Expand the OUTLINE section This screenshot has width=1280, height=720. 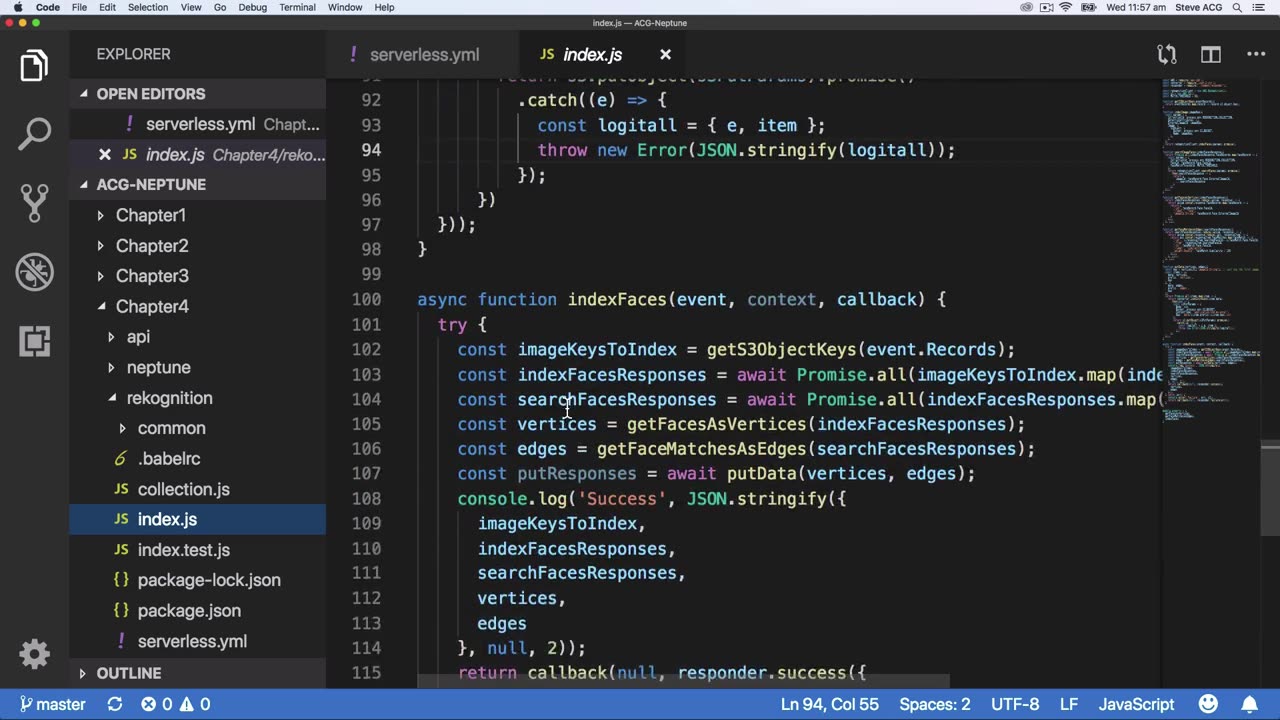click(x=128, y=673)
